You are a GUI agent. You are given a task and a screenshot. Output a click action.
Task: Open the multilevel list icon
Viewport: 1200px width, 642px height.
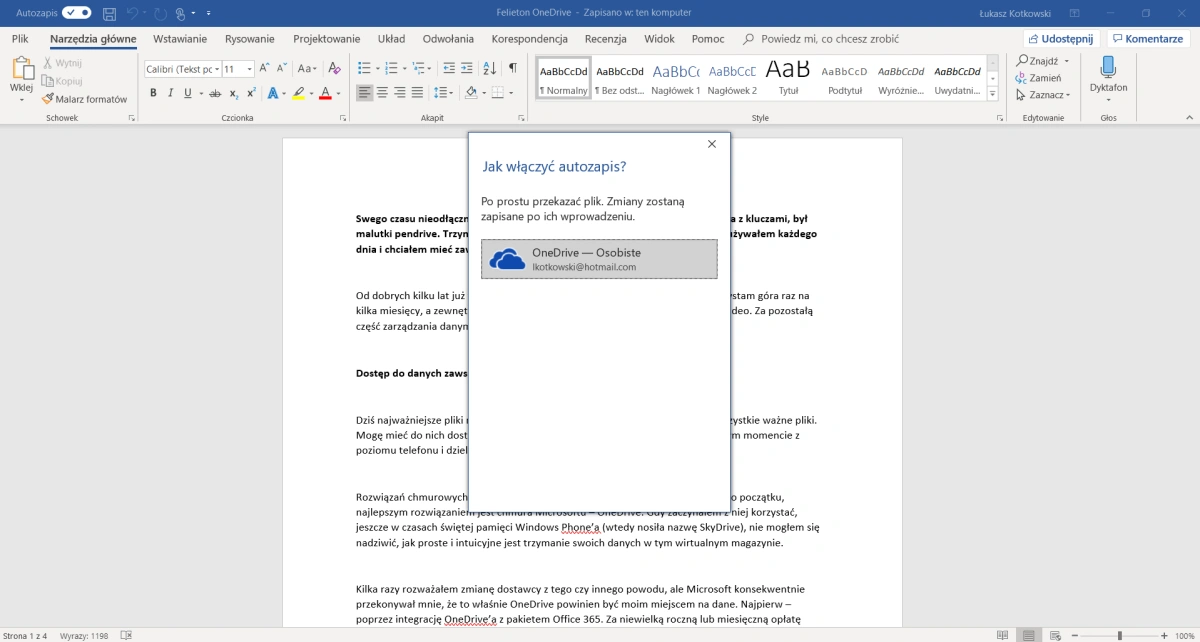[420, 69]
